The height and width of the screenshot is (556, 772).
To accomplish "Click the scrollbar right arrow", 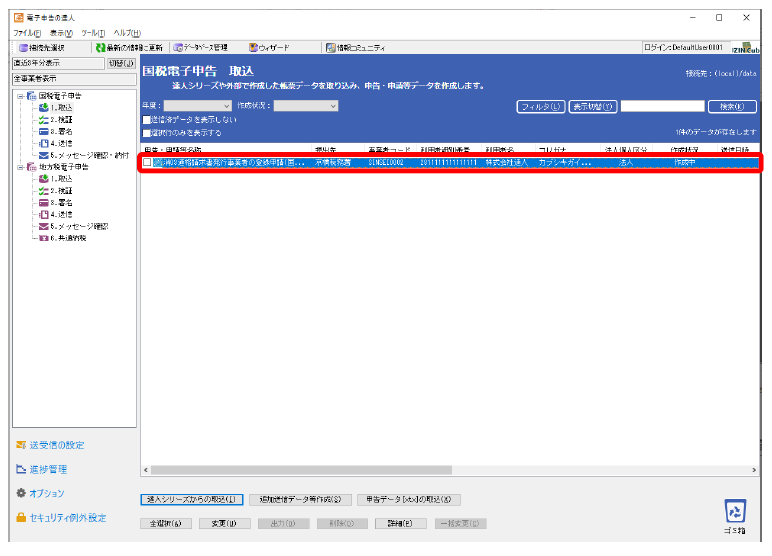I will (754, 470).
